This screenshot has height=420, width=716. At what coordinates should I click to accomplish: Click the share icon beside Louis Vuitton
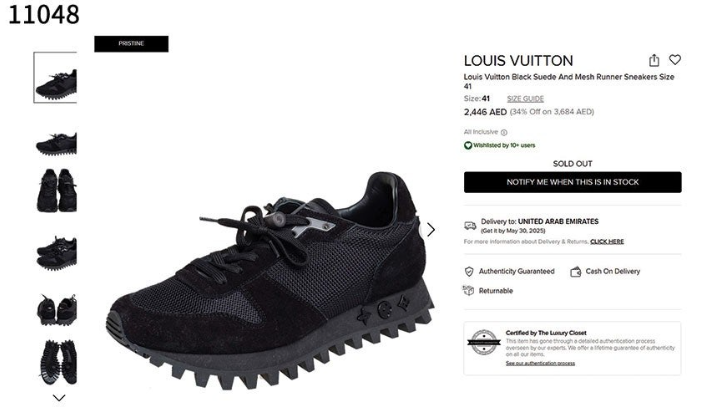654,60
